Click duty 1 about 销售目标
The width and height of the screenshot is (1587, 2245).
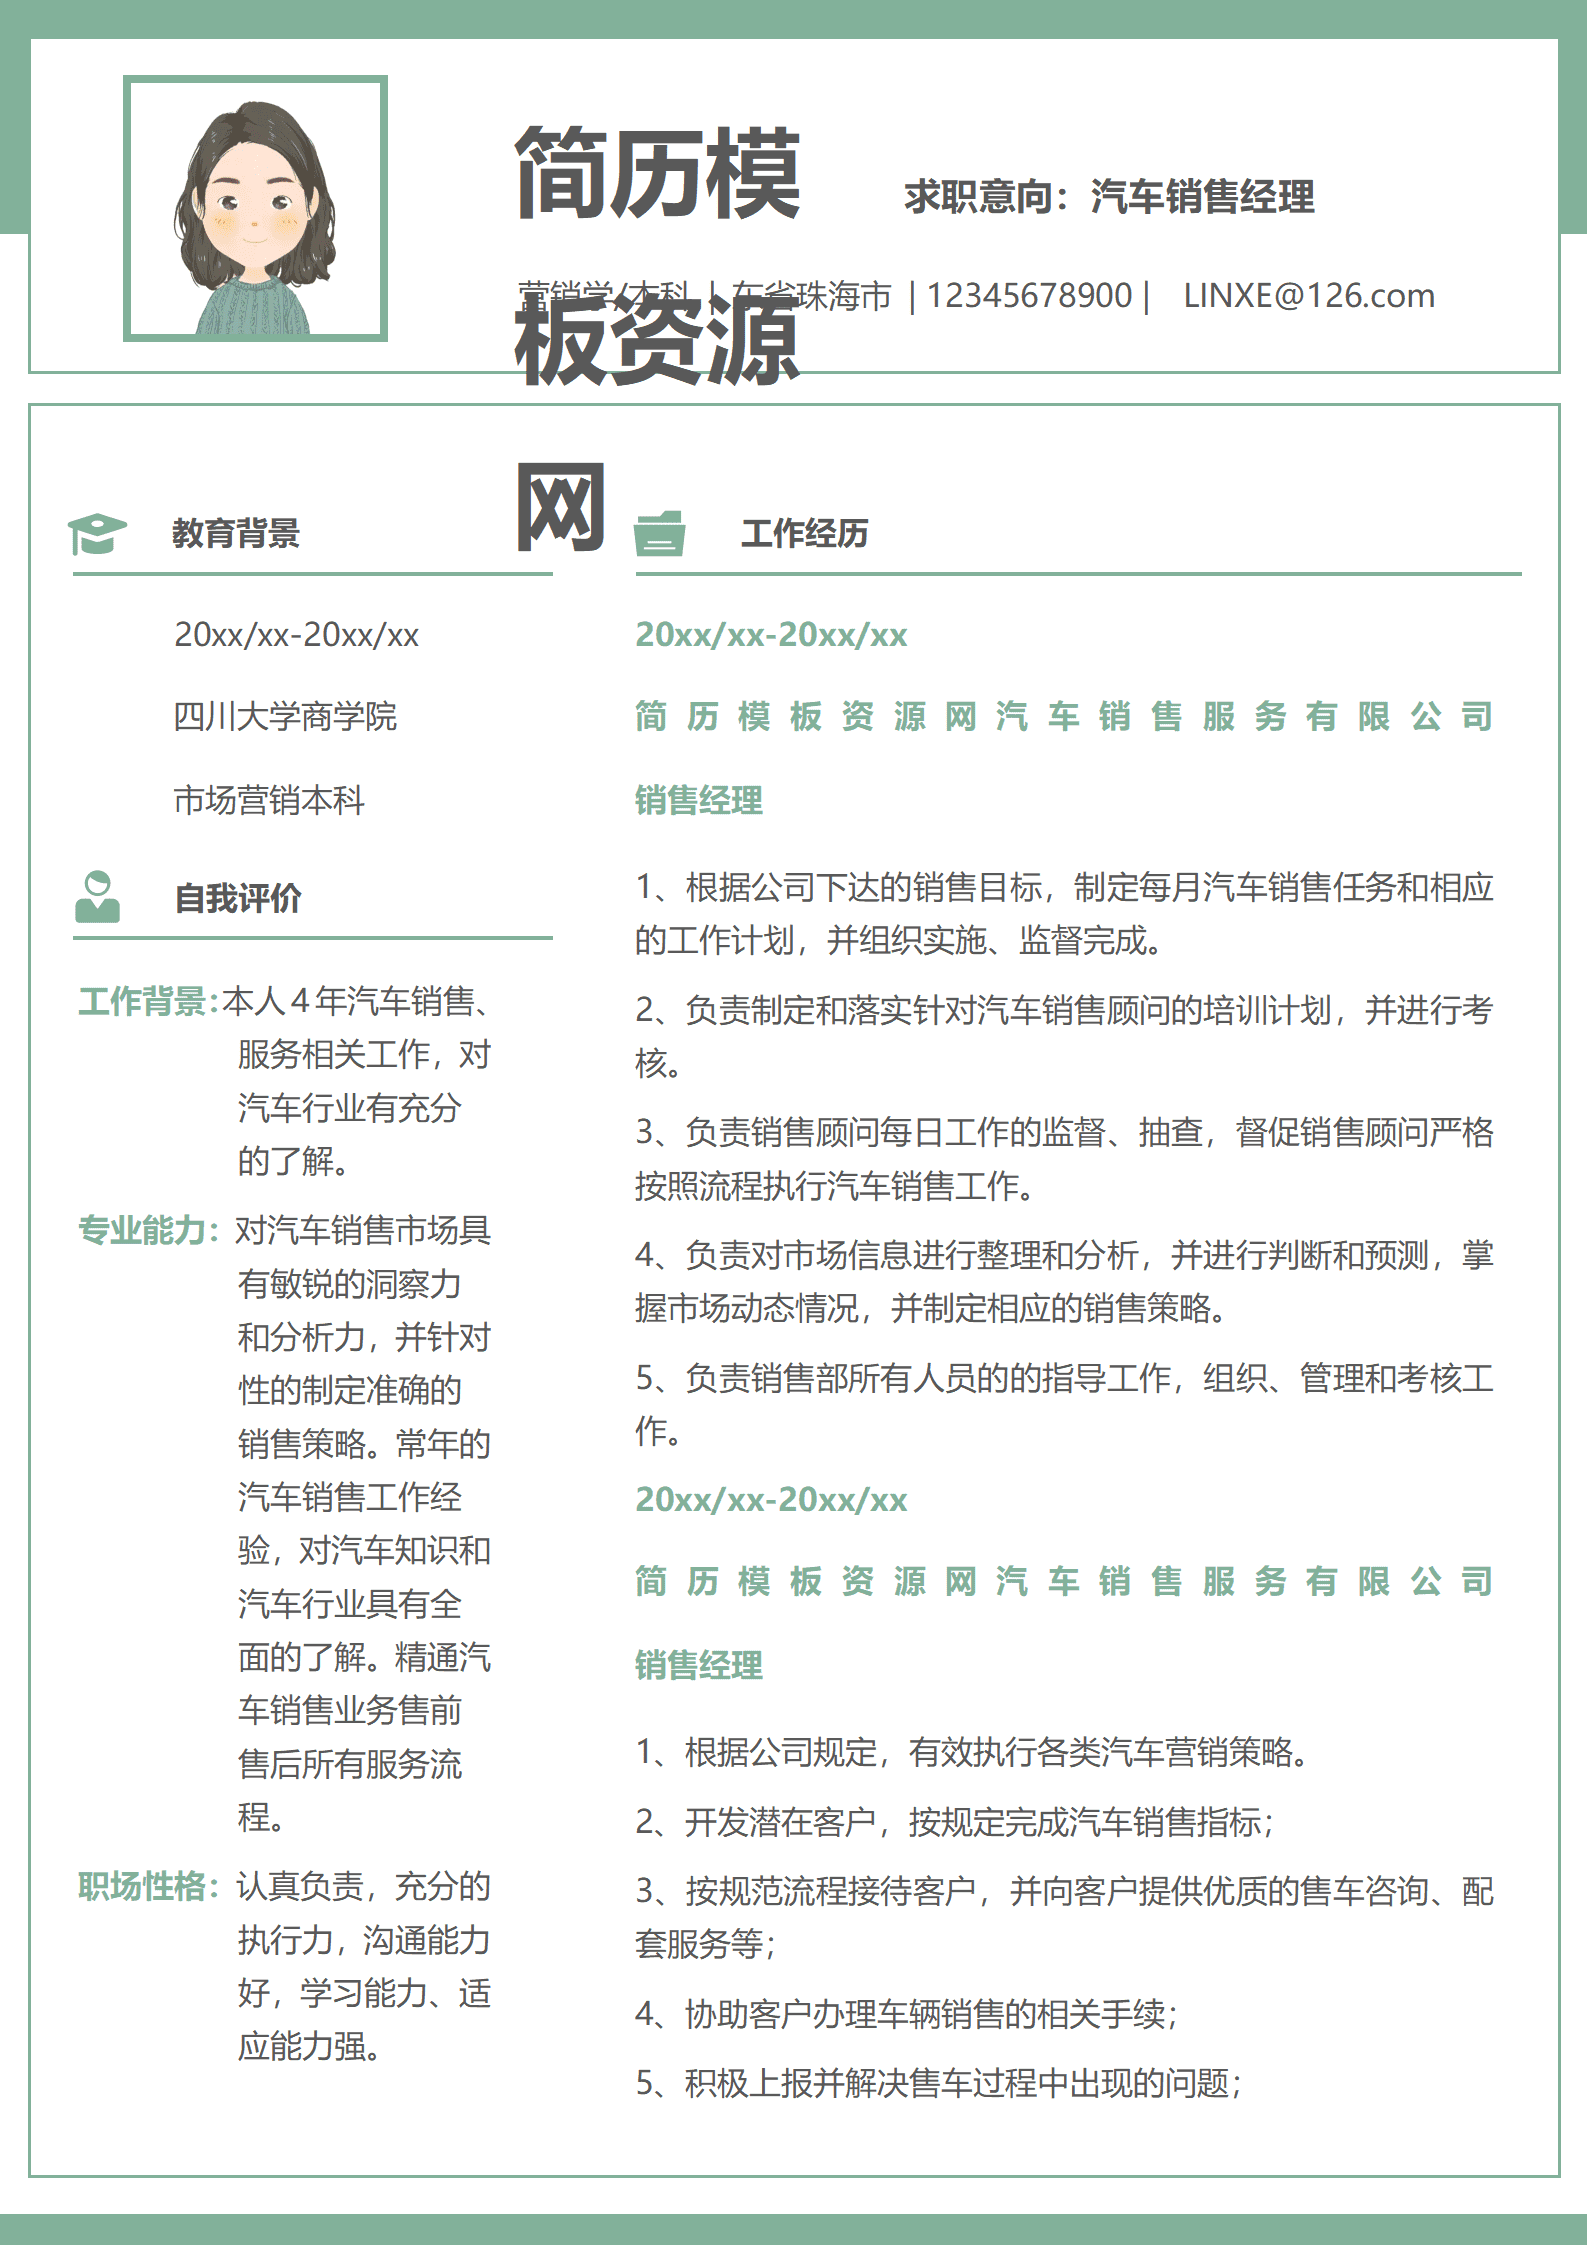[x=1064, y=913]
